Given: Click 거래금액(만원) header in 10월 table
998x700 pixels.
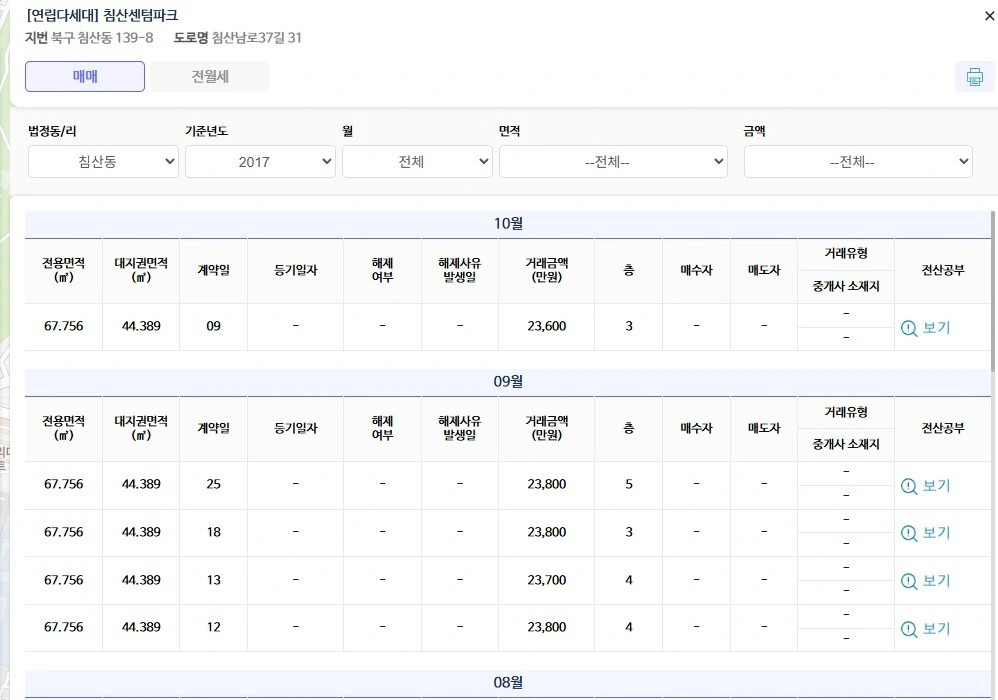Looking at the screenshot, I should click(547, 270).
